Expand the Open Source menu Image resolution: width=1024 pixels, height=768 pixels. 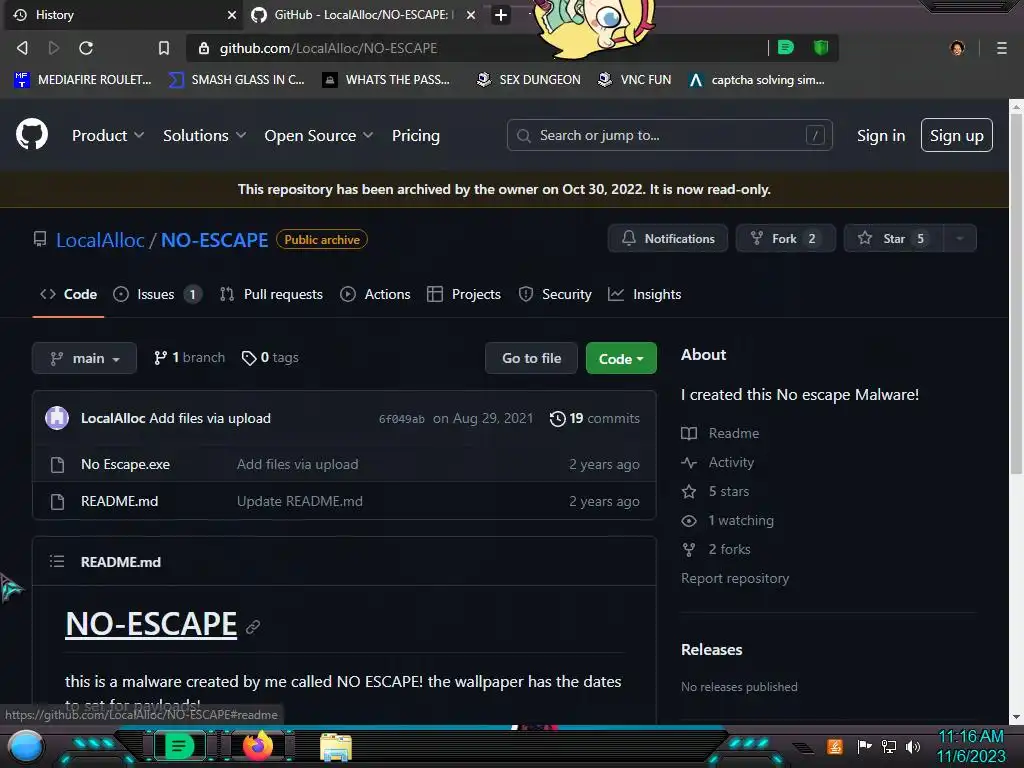pyautogui.click(x=319, y=135)
